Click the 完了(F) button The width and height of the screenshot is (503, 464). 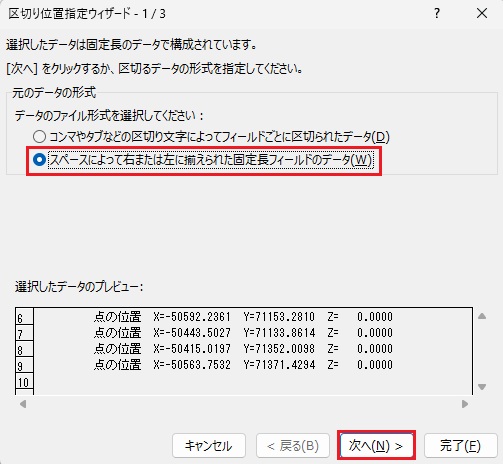[x=460, y=445]
